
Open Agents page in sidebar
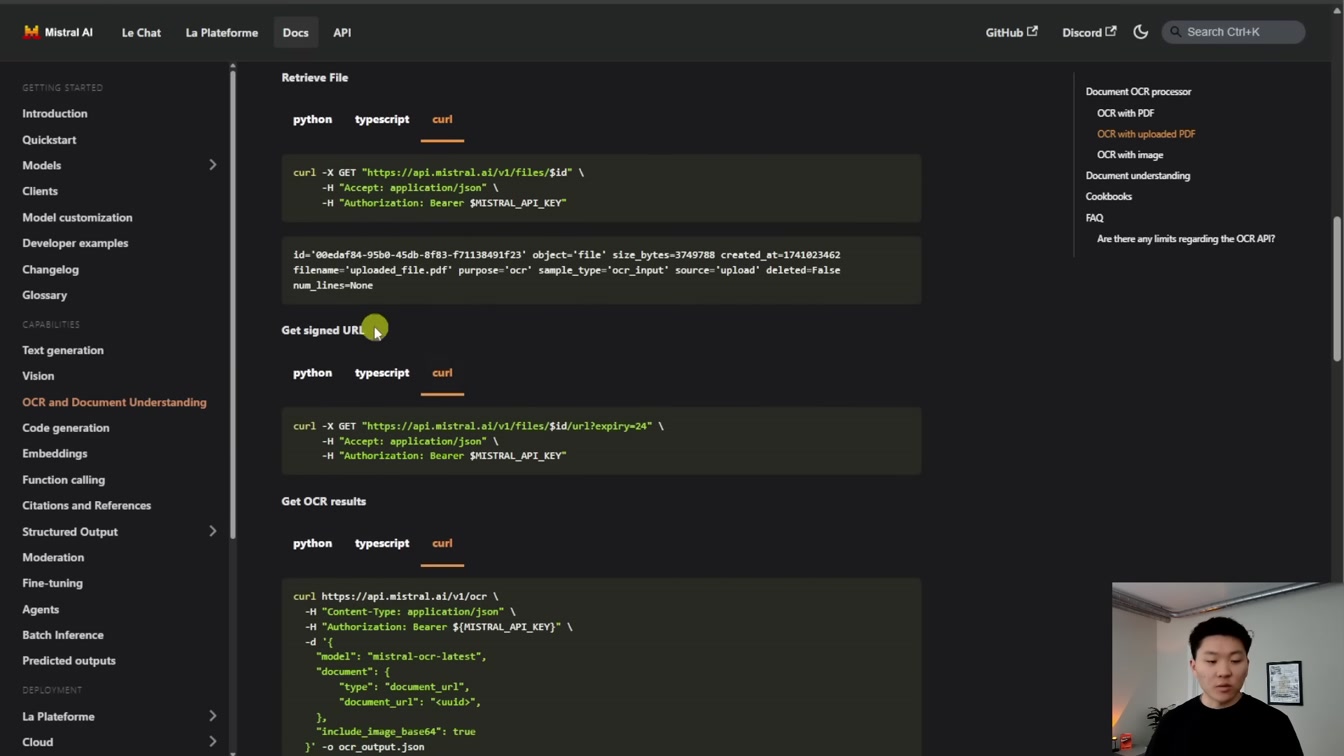[40, 609]
